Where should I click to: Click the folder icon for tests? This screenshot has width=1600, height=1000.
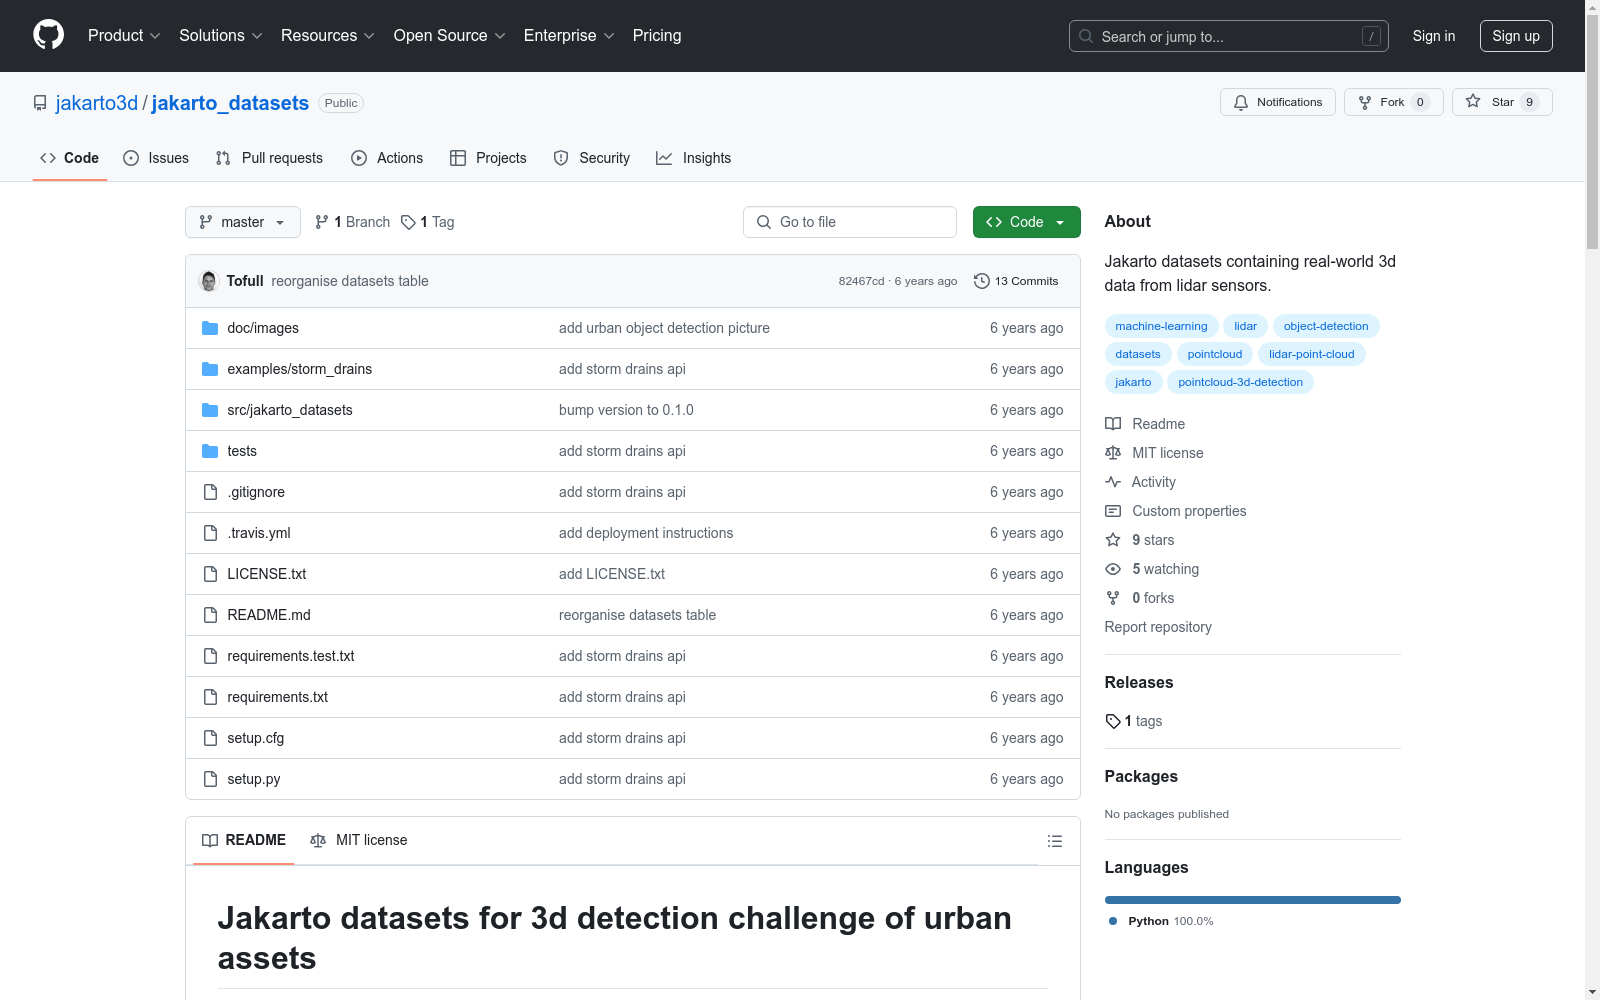pos(210,451)
